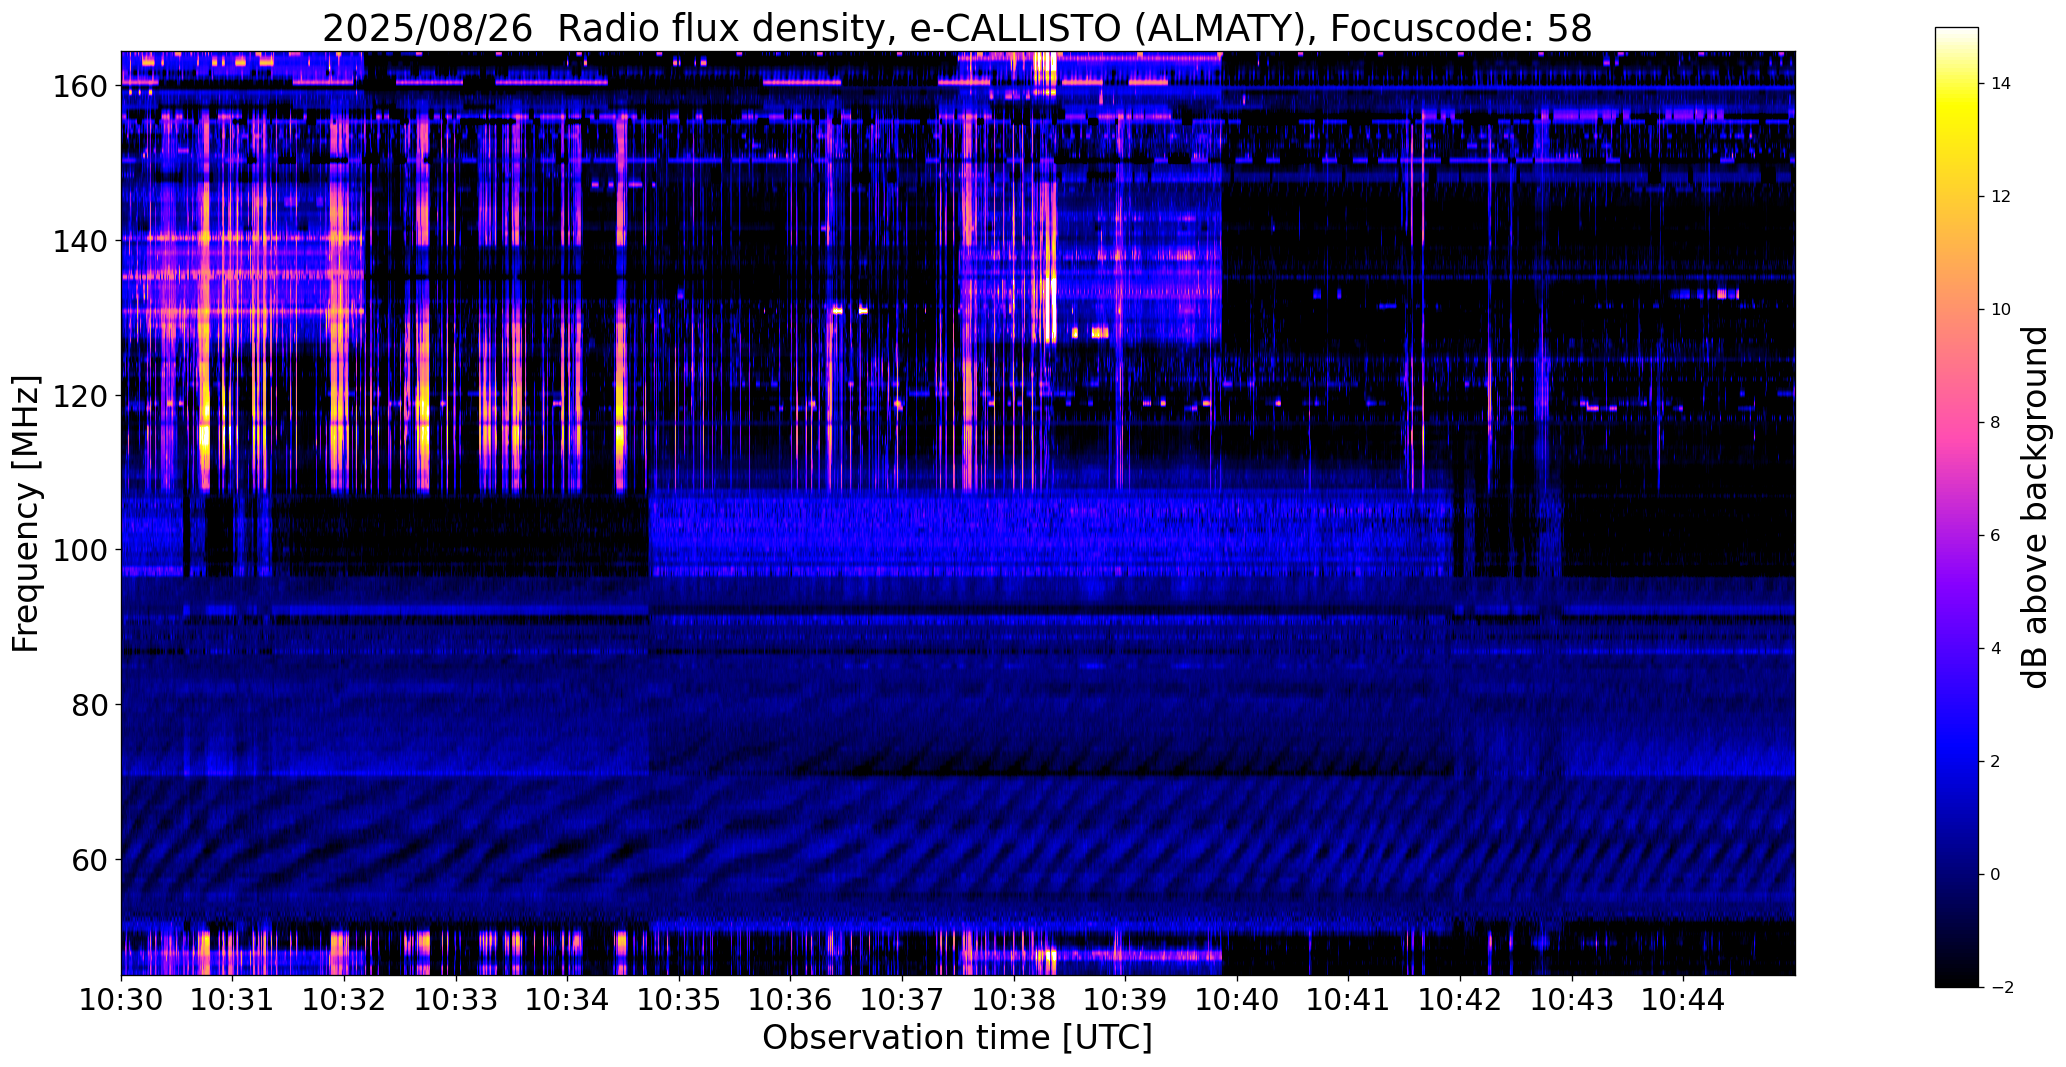
Task: Click the 10:44 time tick label
Action: [1683, 999]
